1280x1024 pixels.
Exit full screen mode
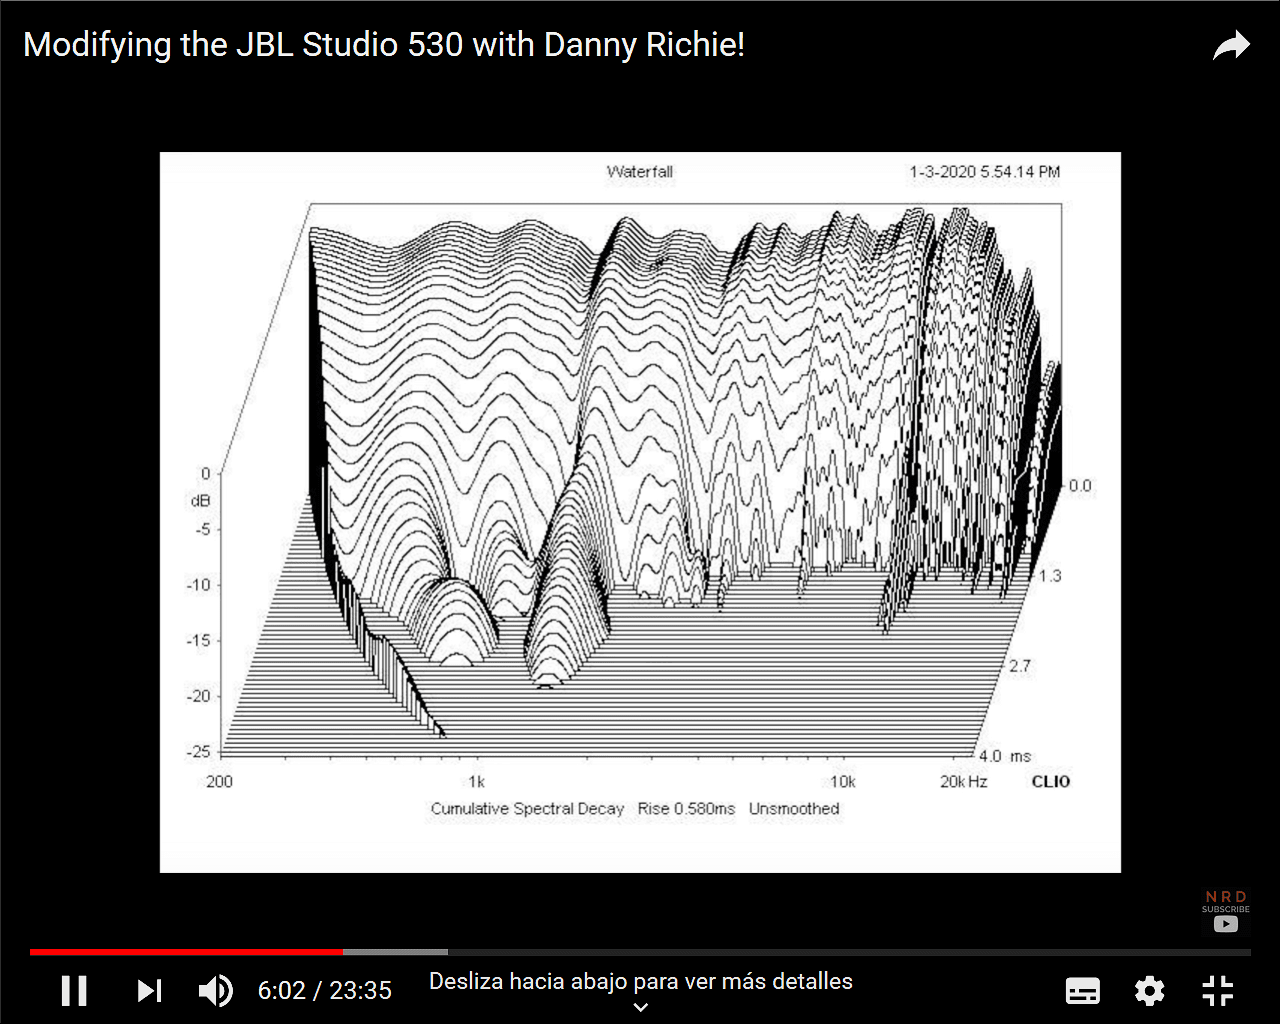tap(1217, 991)
